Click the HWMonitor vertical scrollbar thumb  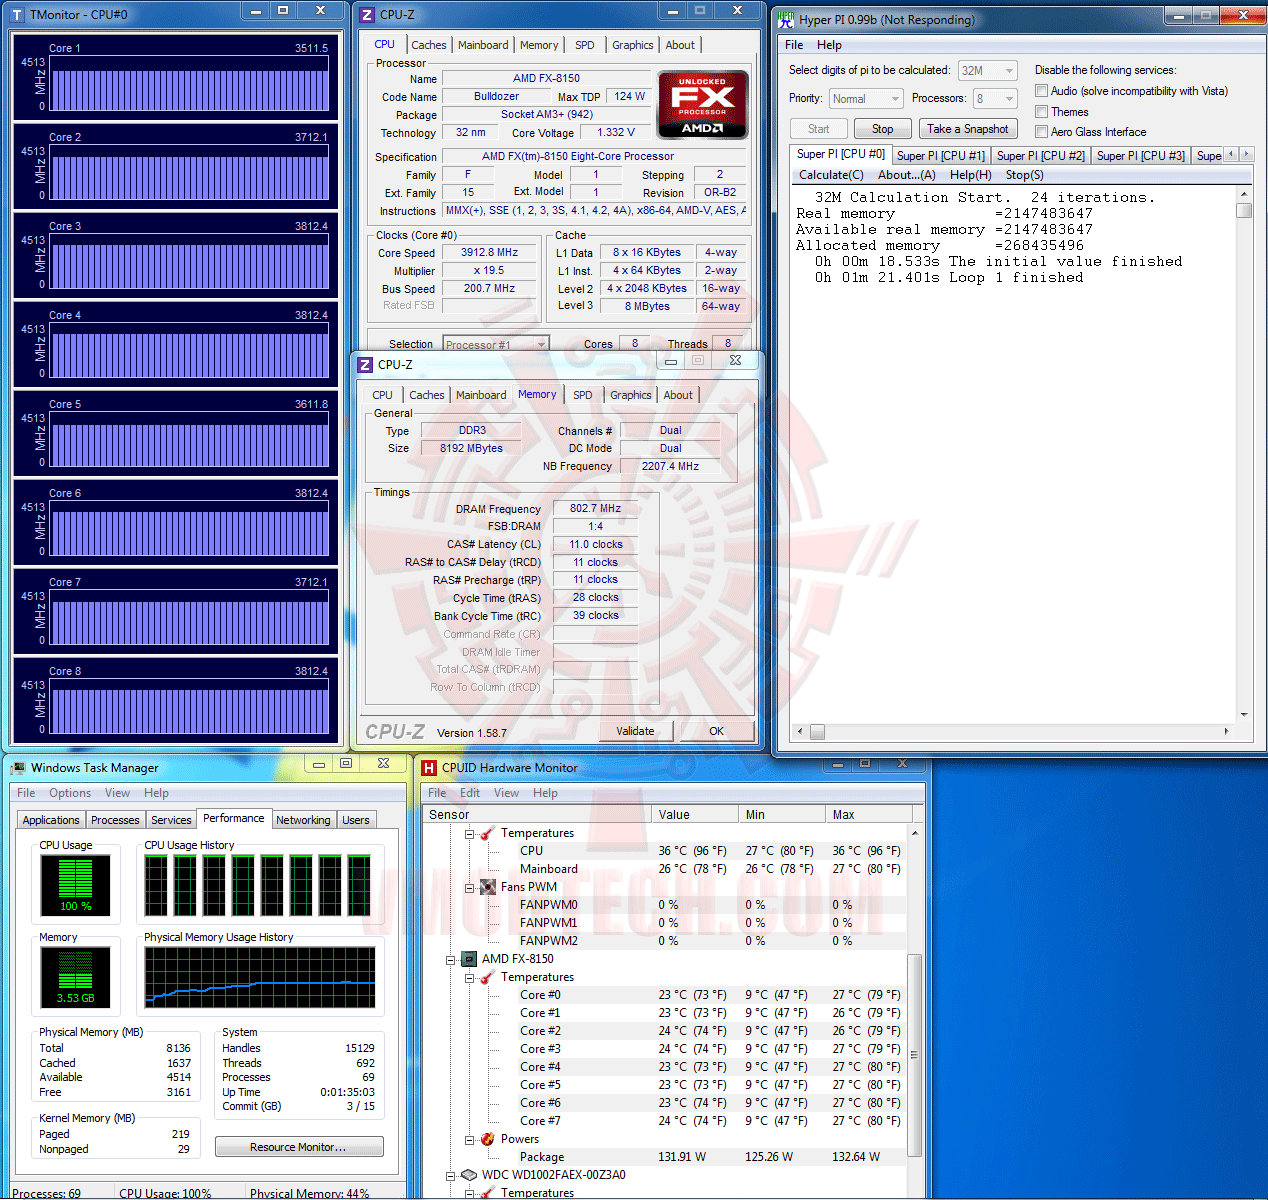coord(914,1055)
